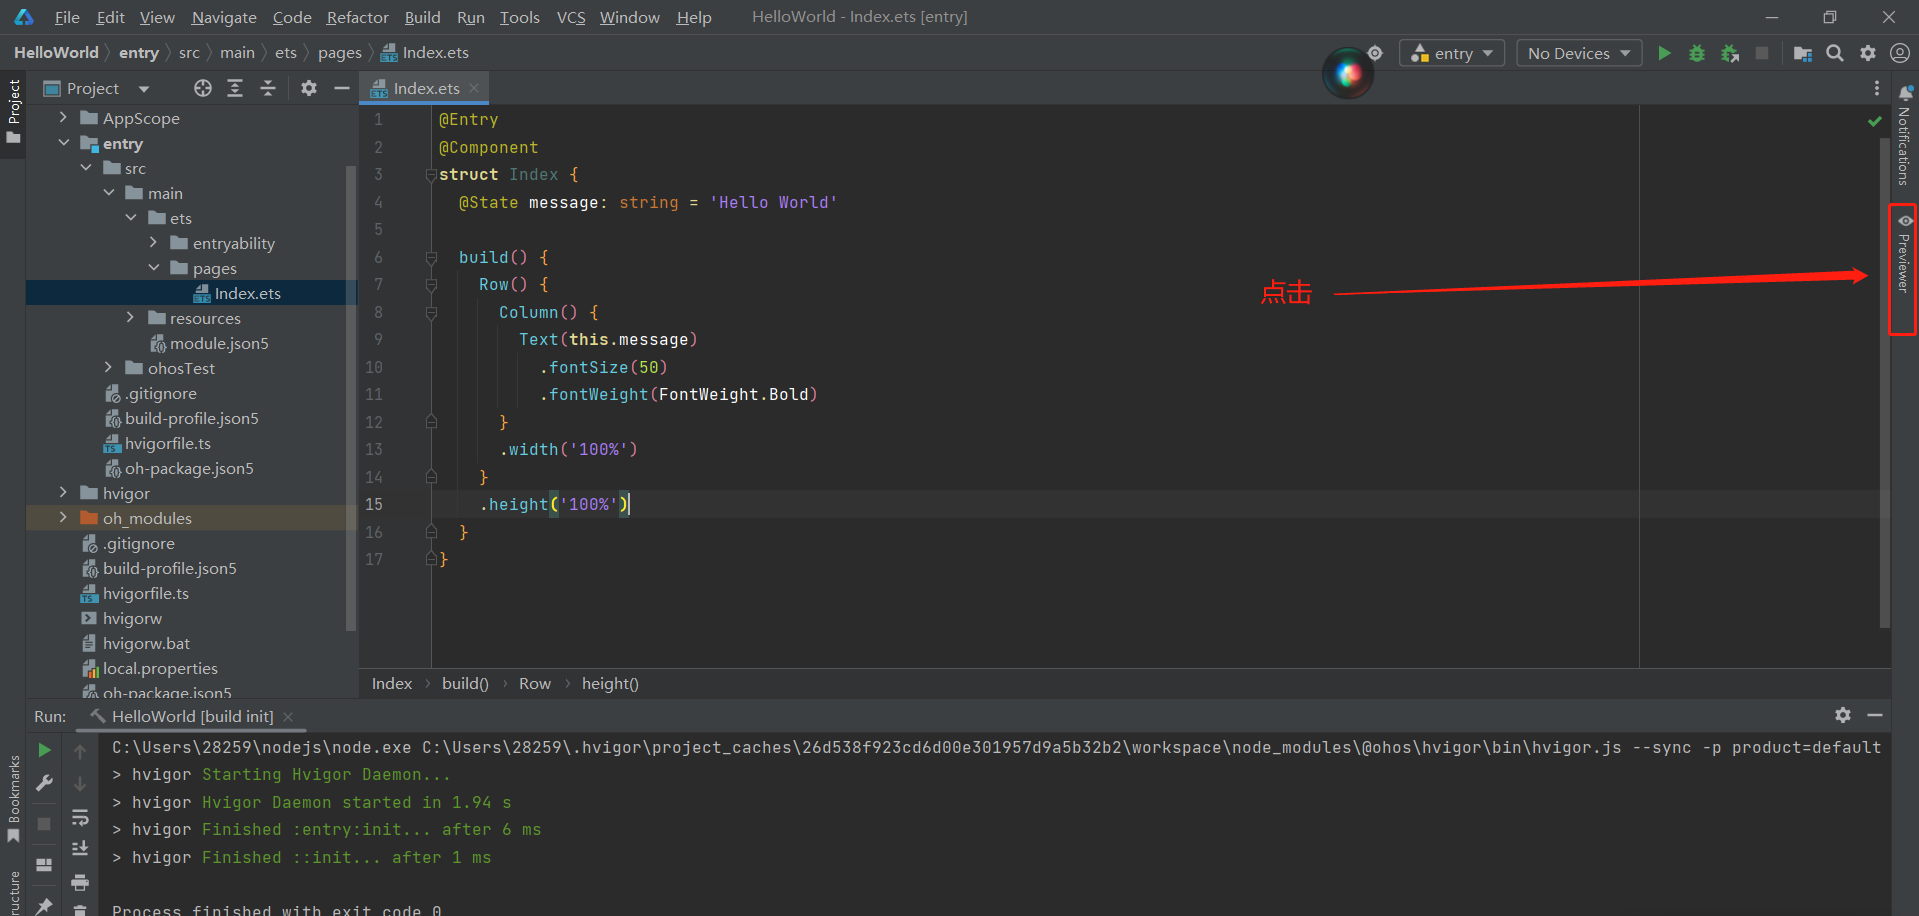Click HelloWorld breadcrumb in navigation bar

(x=56, y=53)
